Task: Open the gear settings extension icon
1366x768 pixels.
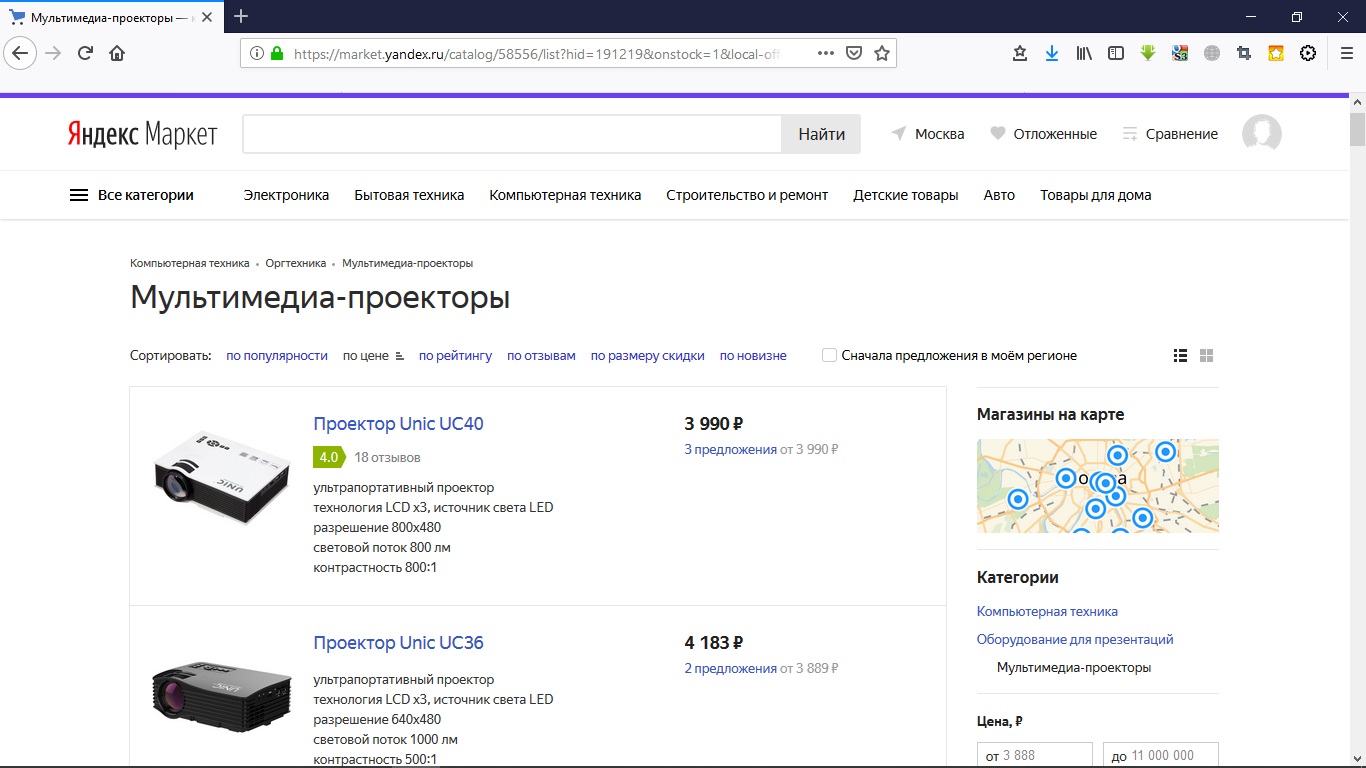Action: pyautogui.click(x=1308, y=53)
